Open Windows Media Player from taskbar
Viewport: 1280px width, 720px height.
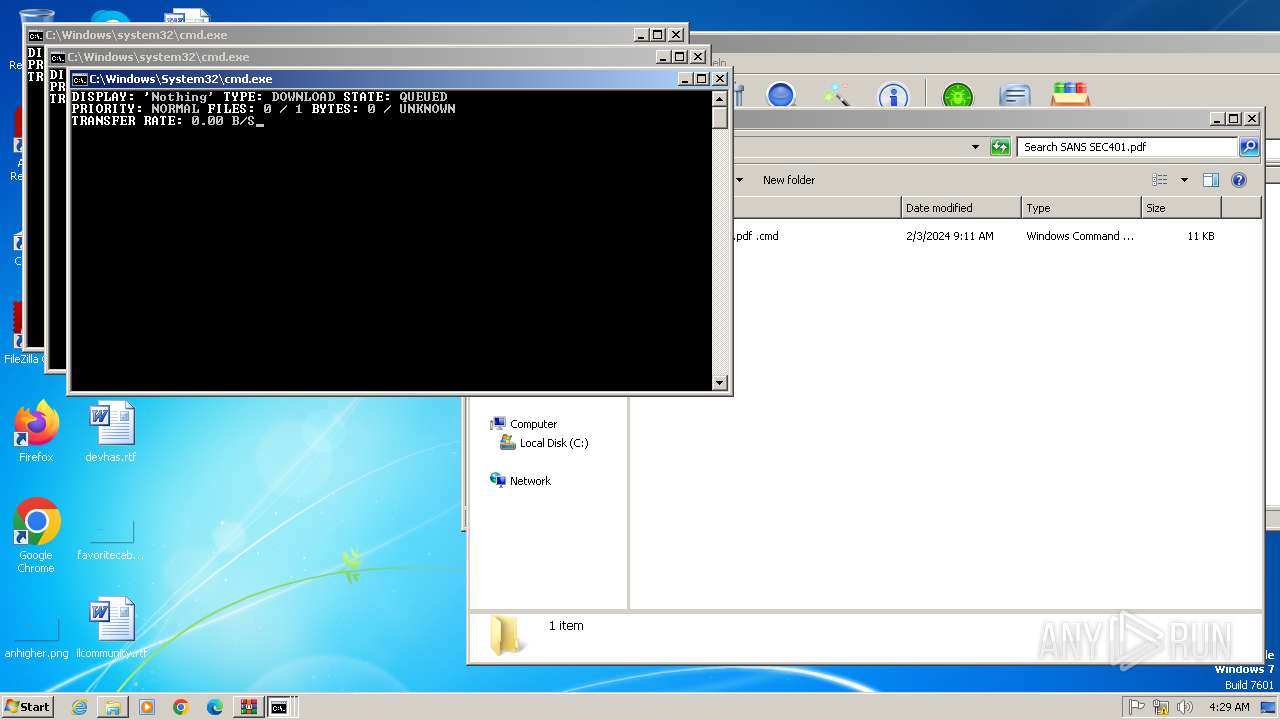click(x=147, y=707)
